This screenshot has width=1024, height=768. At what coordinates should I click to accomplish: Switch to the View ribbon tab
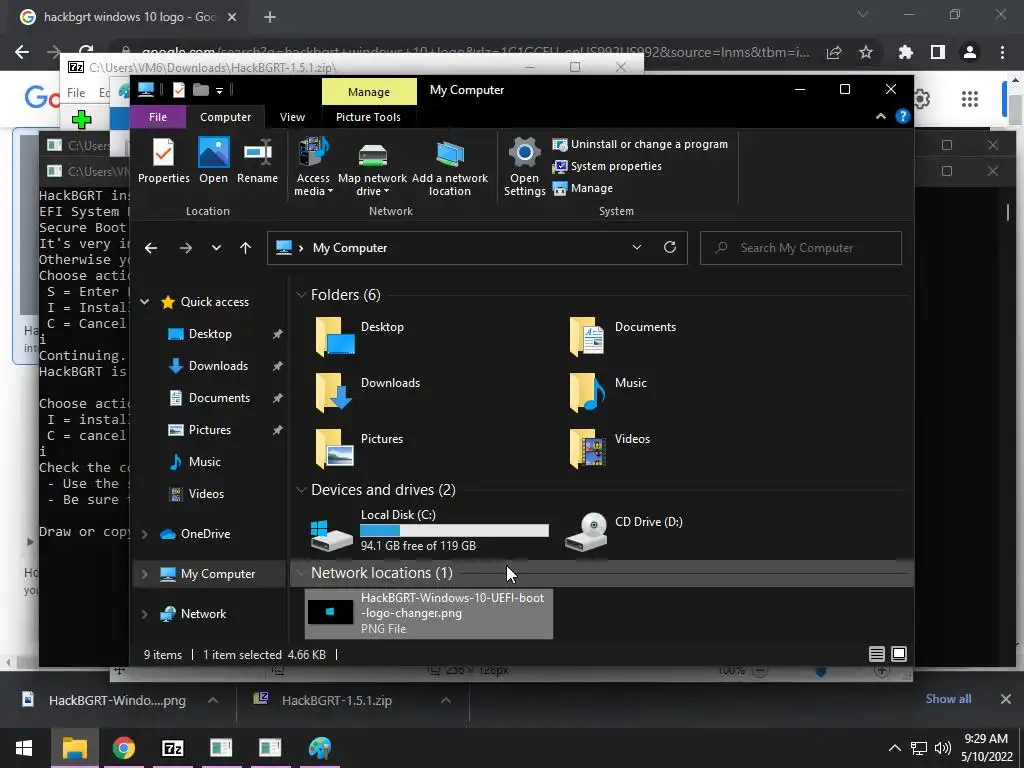pos(292,117)
